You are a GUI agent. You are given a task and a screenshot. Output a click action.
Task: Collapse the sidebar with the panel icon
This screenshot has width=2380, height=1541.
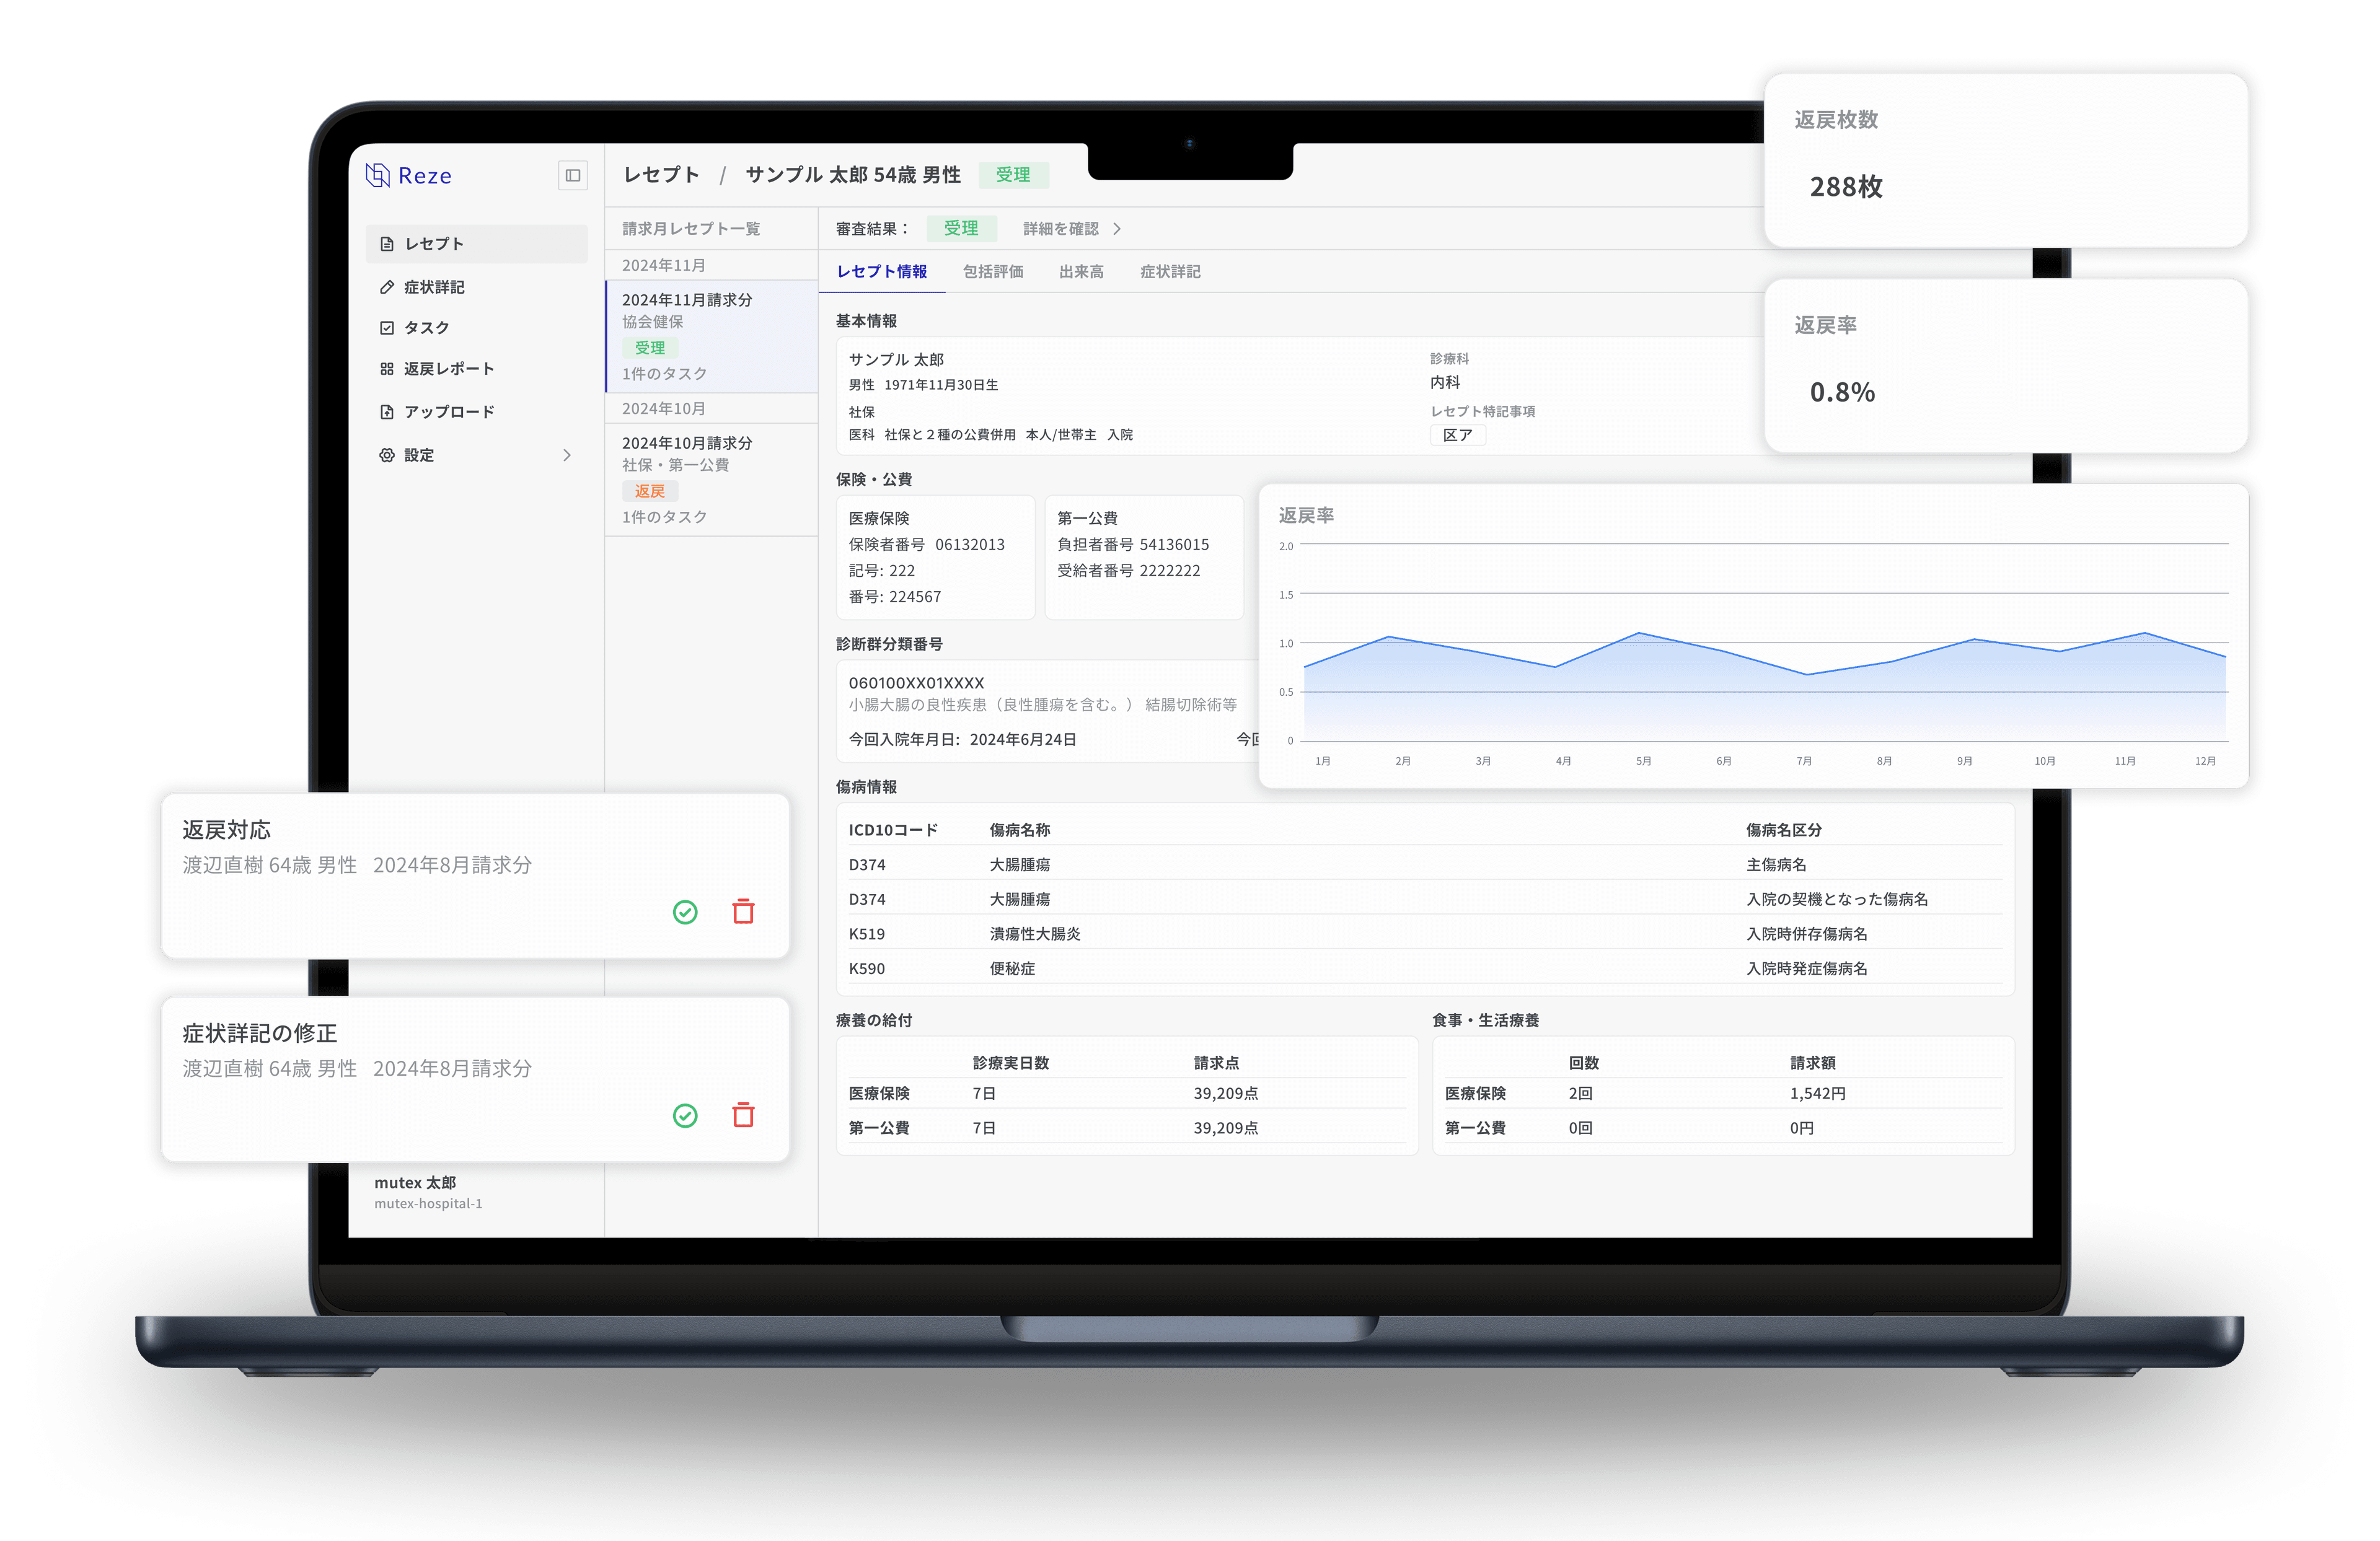point(572,175)
